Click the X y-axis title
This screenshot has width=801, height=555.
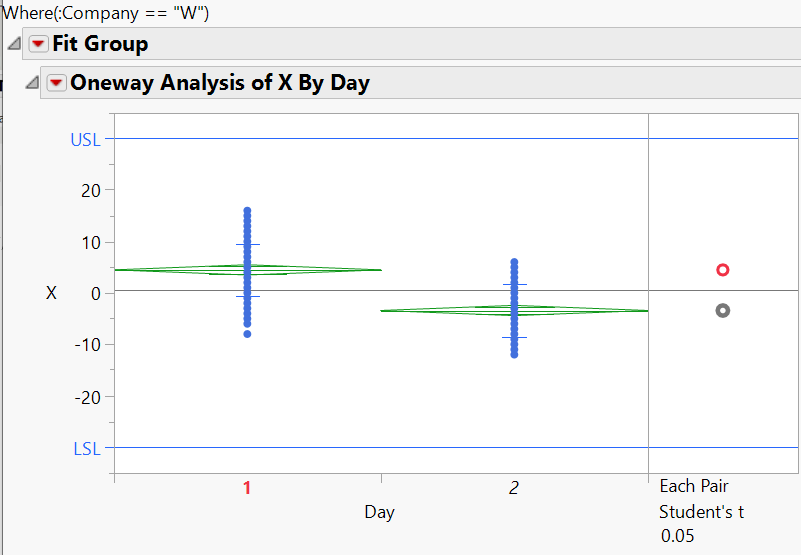[x=52, y=293]
